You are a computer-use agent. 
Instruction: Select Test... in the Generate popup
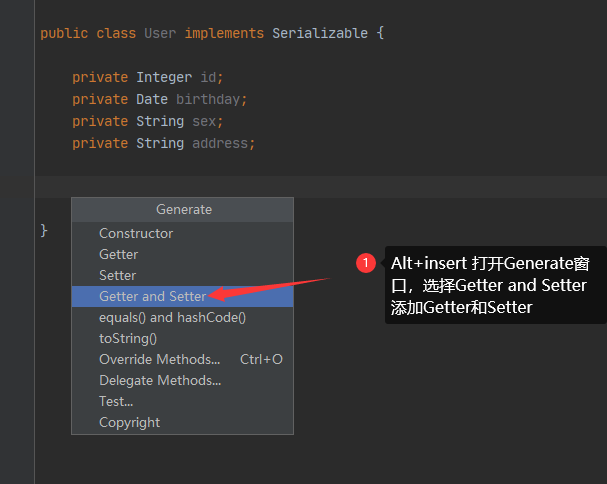pos(116,401)
